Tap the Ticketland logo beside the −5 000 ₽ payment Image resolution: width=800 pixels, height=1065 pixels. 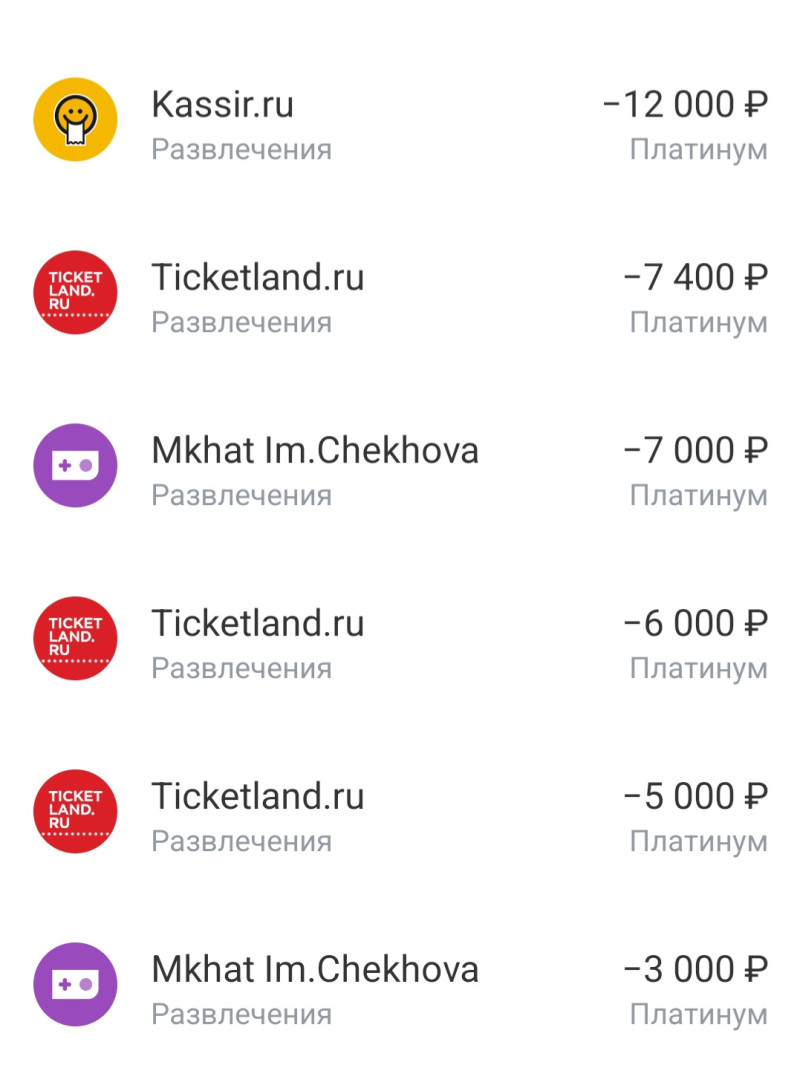[x=75, y=812]
